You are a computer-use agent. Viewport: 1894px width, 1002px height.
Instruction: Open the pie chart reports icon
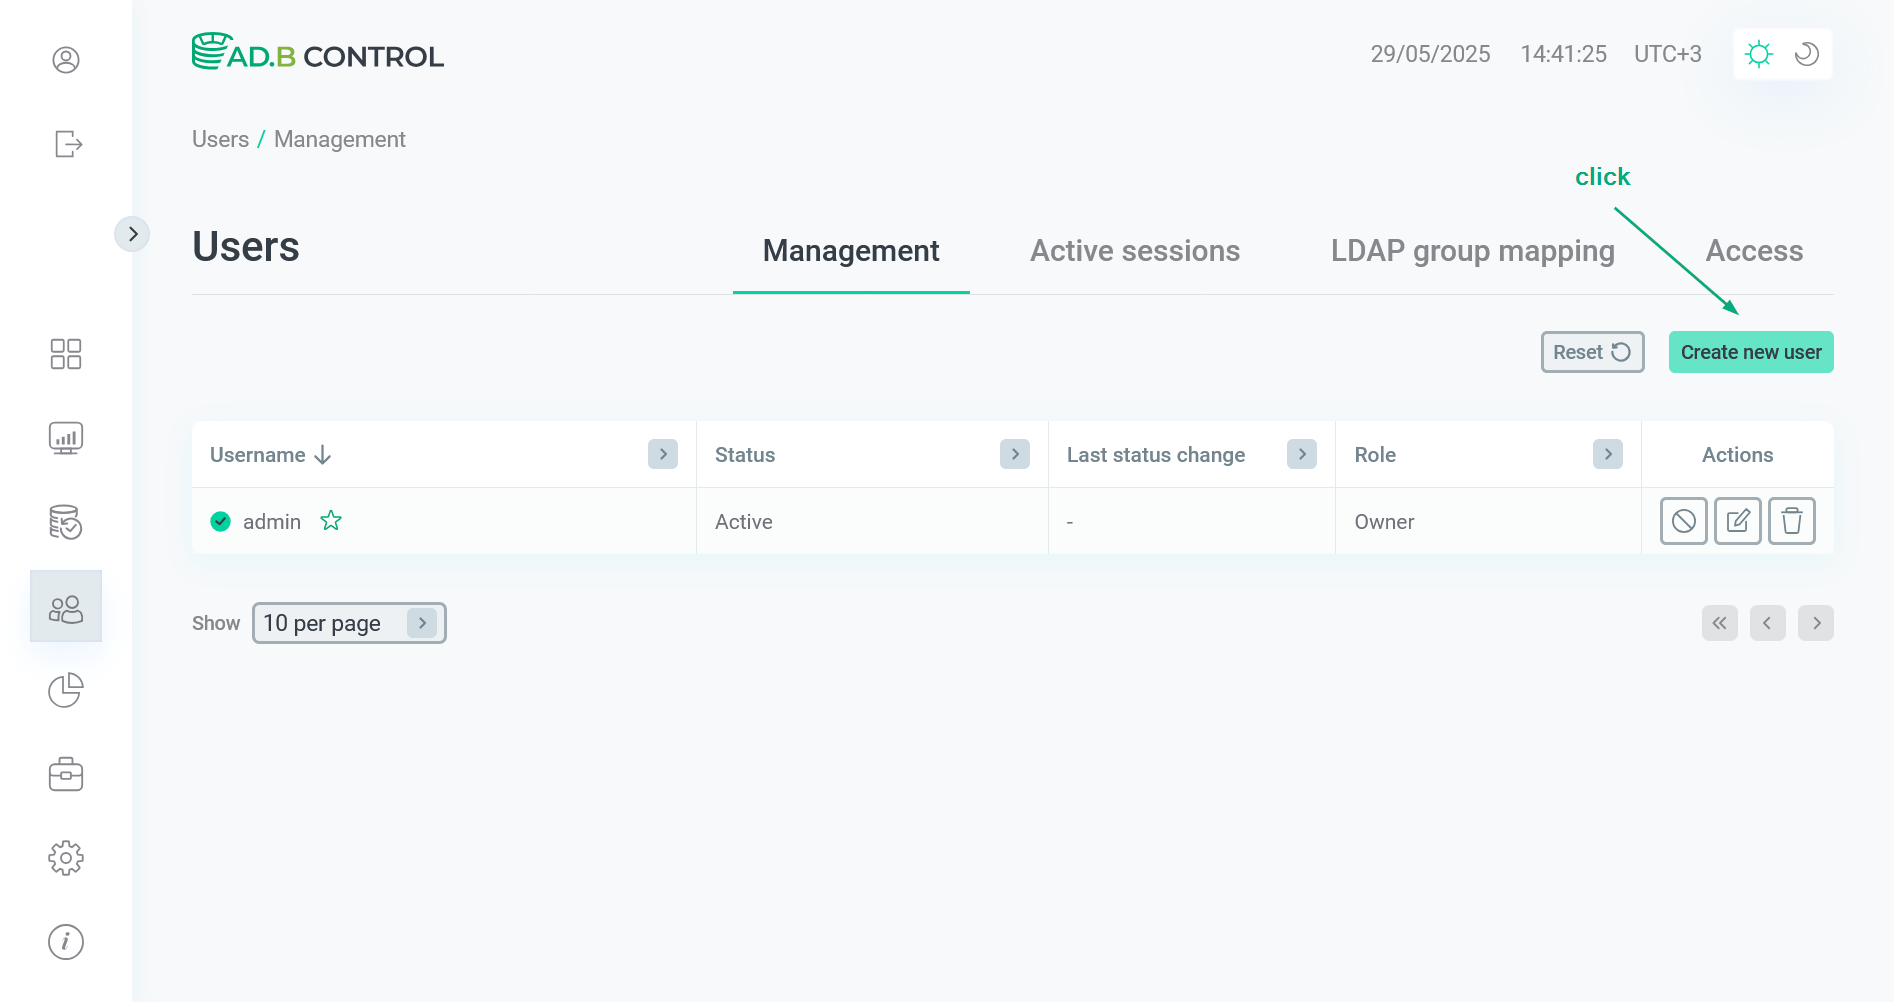tap(66, 690)
